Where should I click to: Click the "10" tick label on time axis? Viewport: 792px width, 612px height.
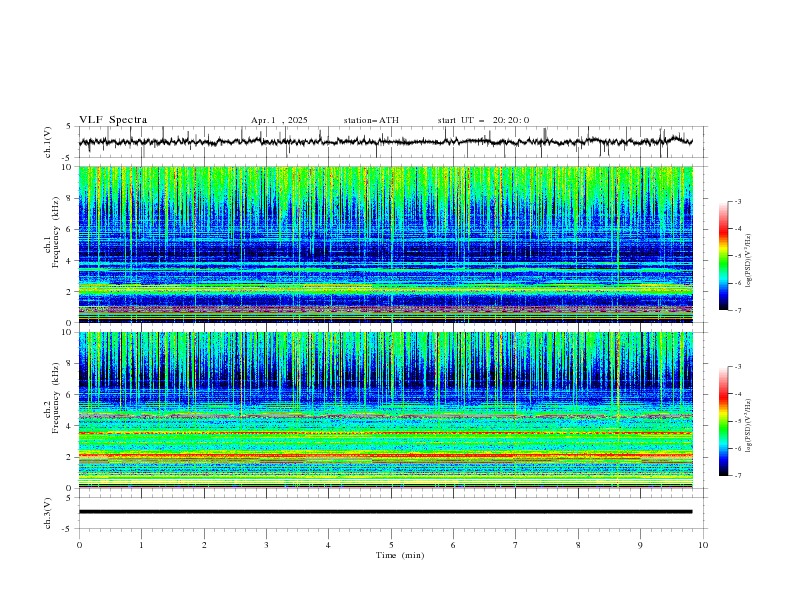[703, 545]
